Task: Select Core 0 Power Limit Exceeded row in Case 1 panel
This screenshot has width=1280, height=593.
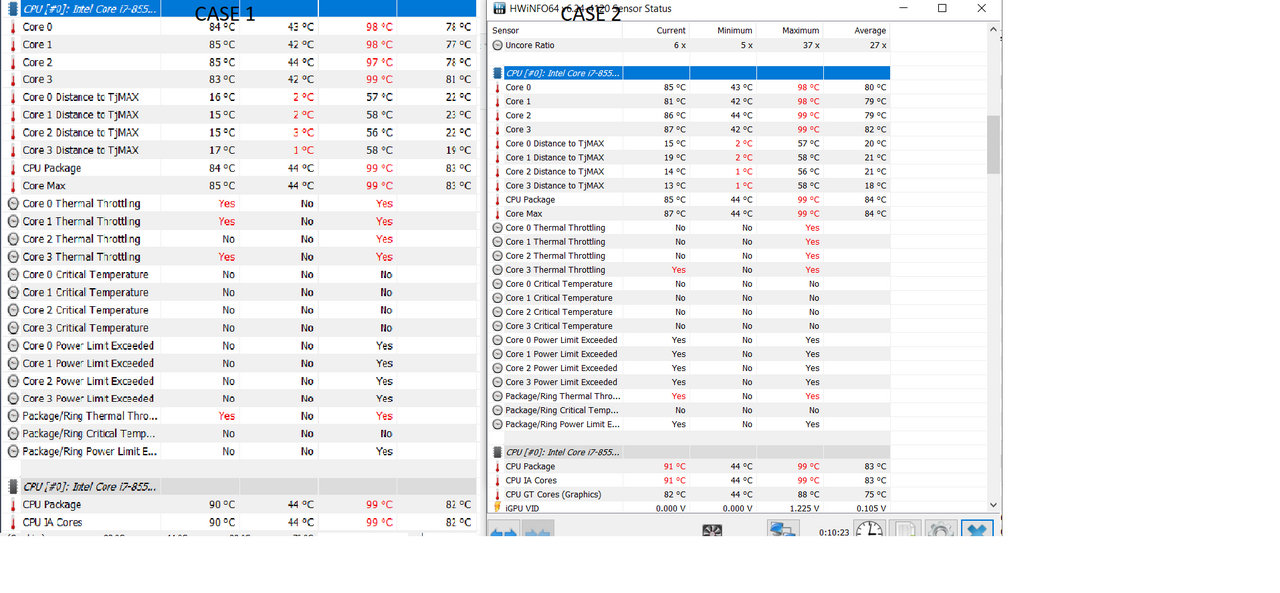Action: pos(238,345)
